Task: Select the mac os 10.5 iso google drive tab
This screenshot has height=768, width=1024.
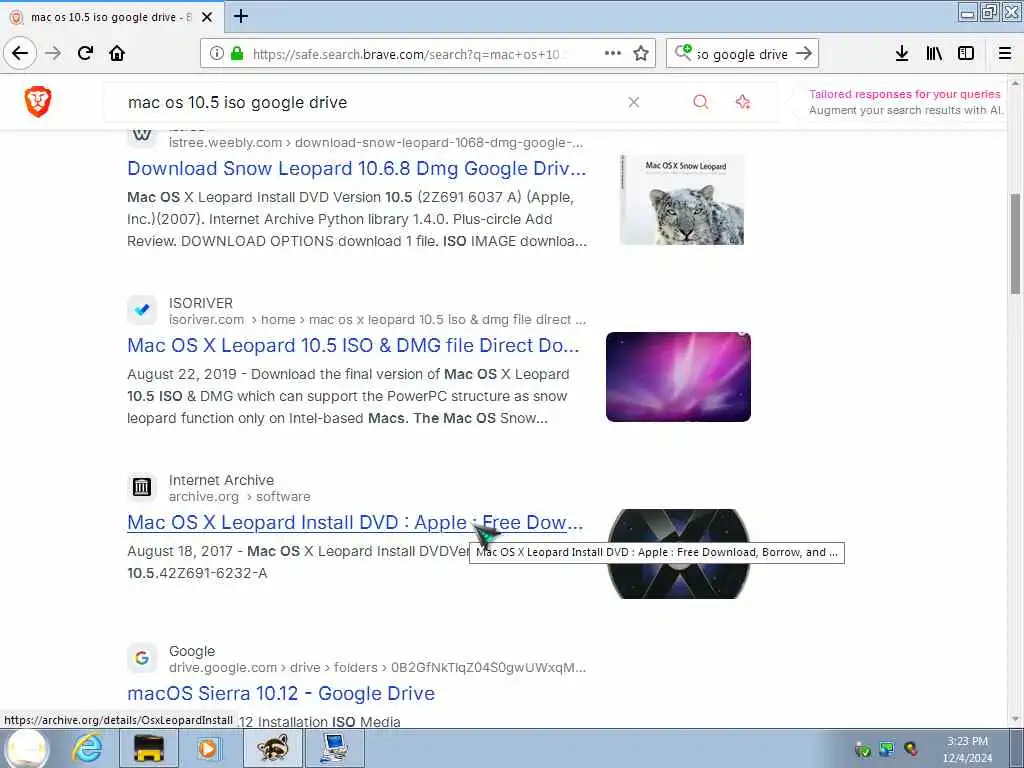Action: tap(111, 17)
